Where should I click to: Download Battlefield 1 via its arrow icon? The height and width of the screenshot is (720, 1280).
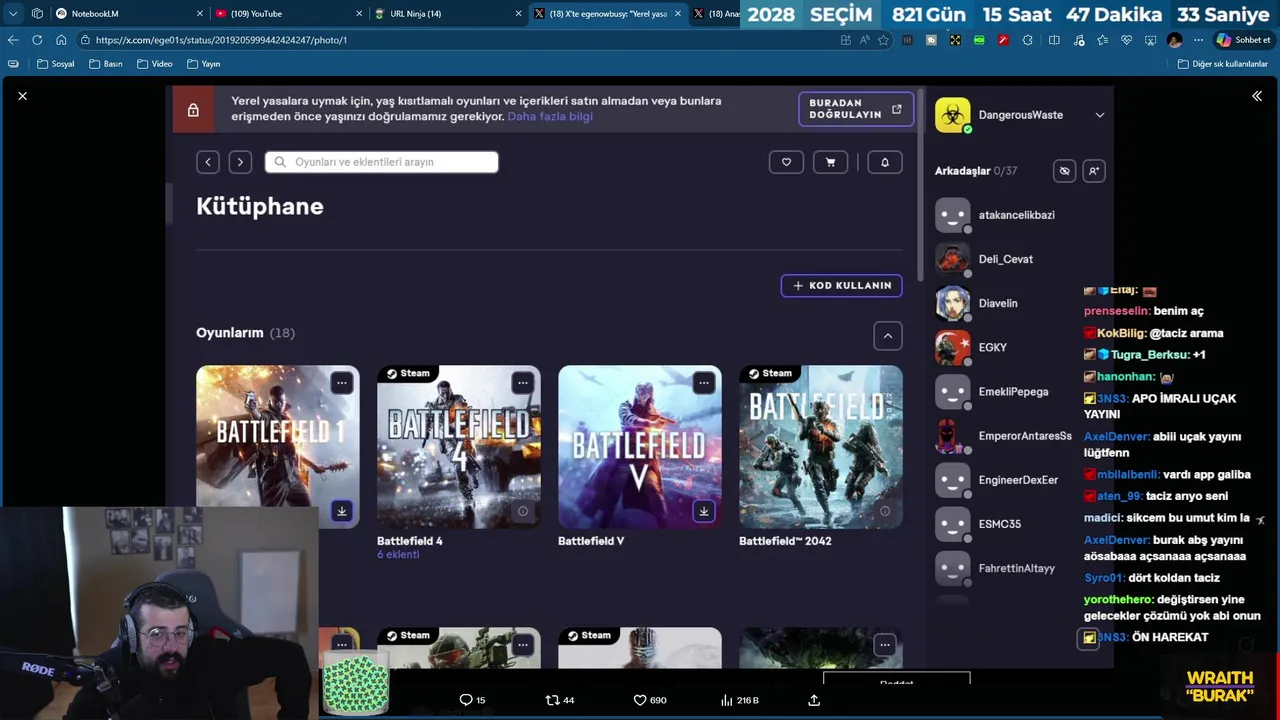tap(341, 511)
